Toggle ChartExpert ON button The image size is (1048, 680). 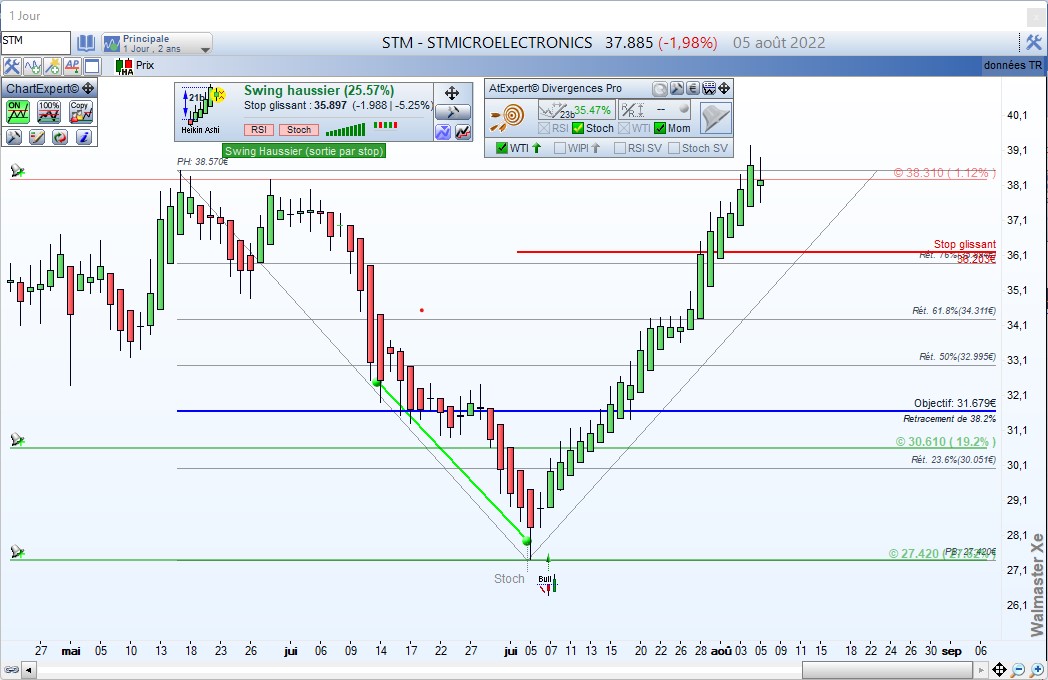17,112
